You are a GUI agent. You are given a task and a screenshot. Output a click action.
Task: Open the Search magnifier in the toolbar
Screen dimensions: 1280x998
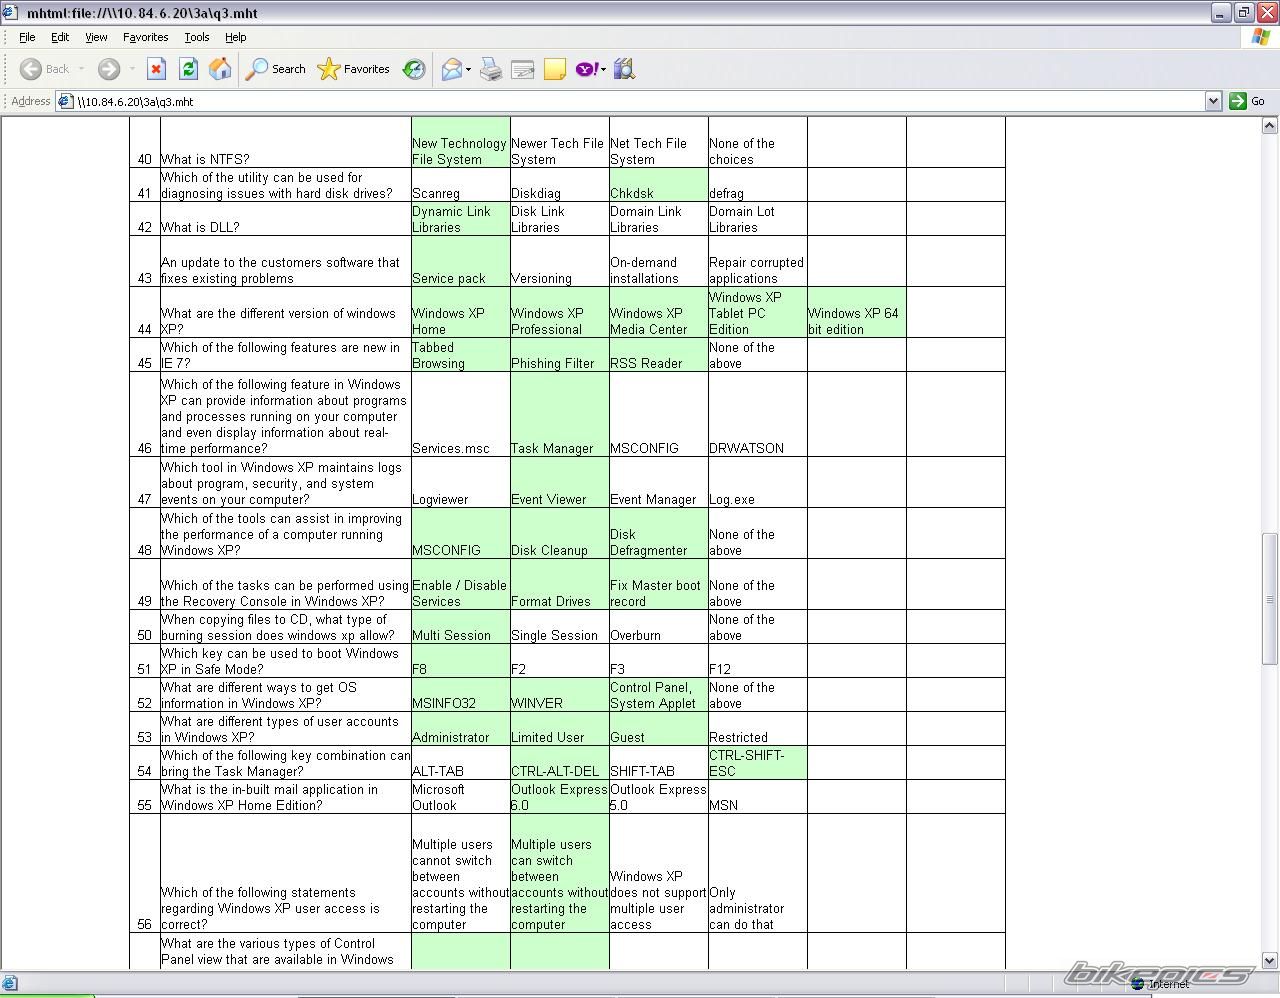(x=276, y=69)
